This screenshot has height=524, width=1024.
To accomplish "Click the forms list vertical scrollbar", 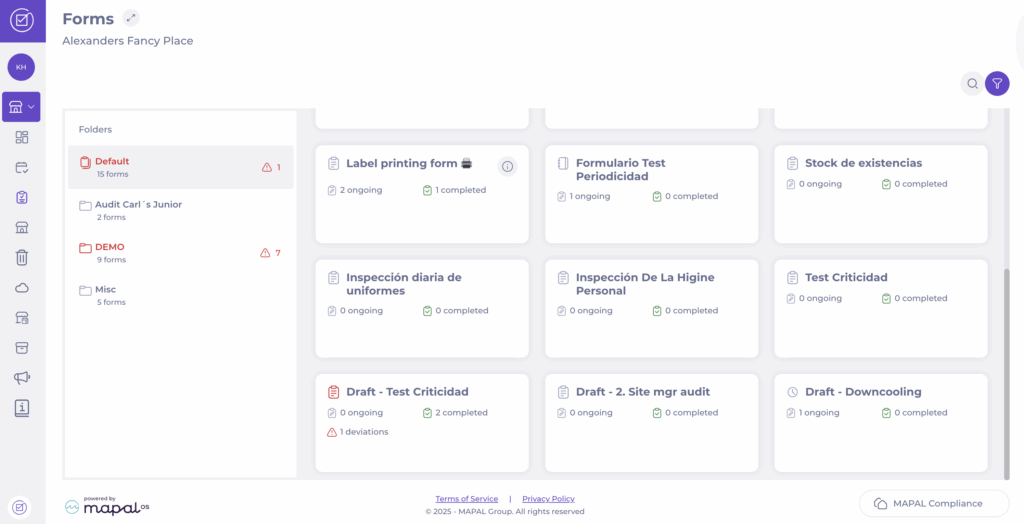I will pos(1006,370).
